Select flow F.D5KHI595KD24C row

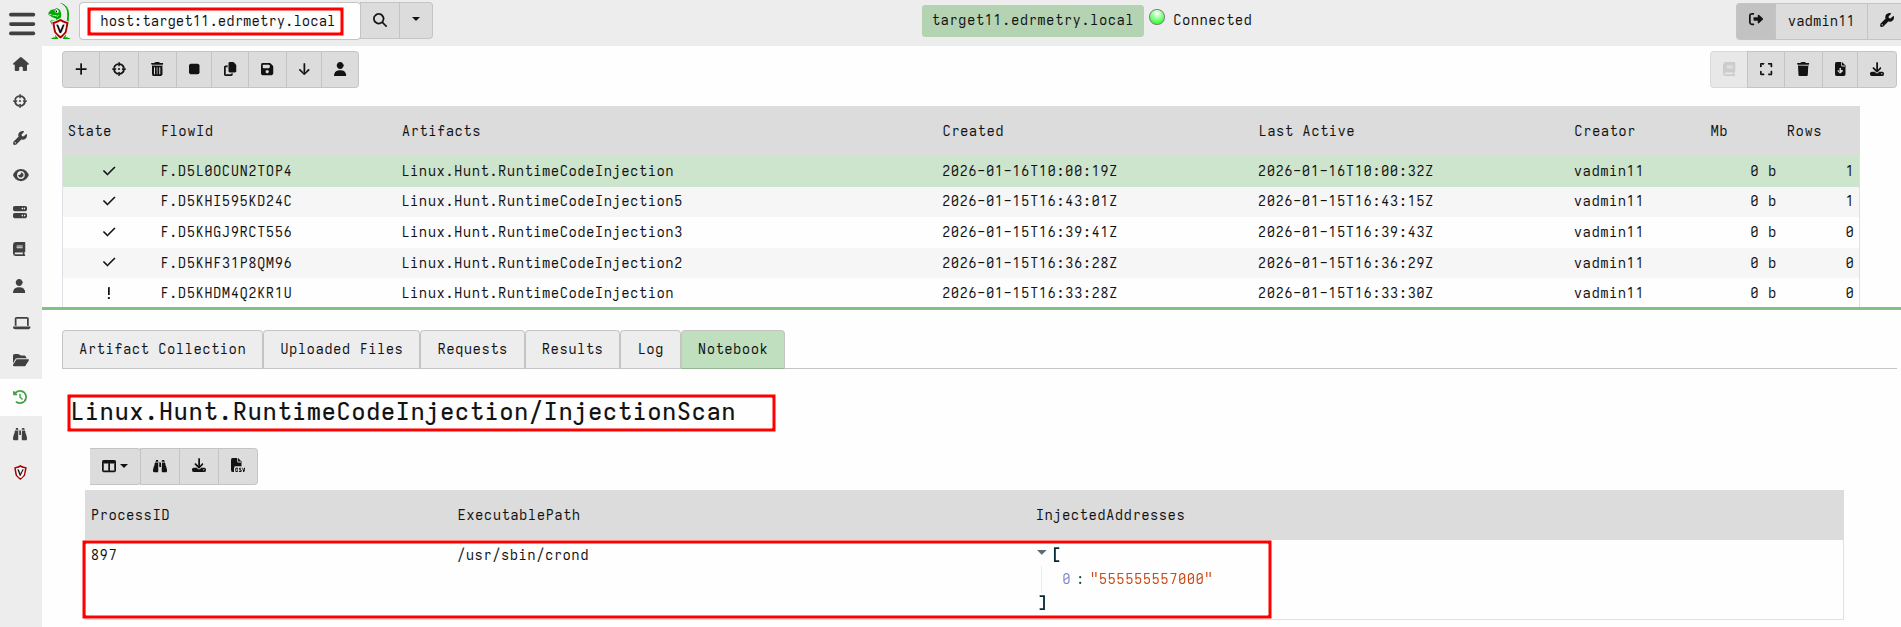click(226, 201)
